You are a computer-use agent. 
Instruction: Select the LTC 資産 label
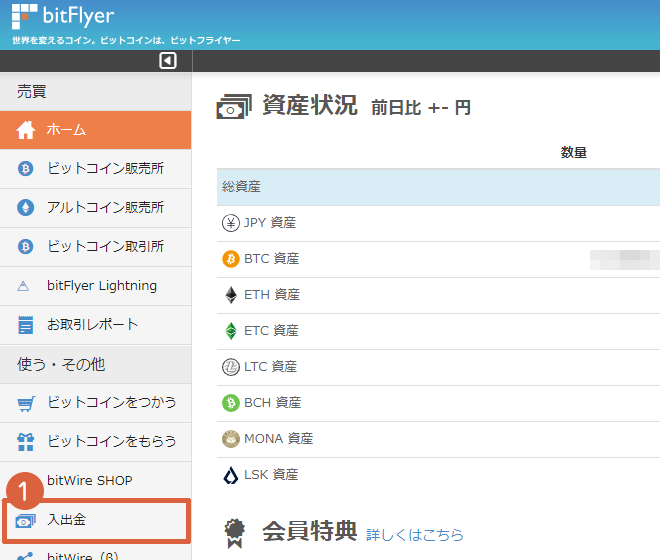[x=271, y=367]
